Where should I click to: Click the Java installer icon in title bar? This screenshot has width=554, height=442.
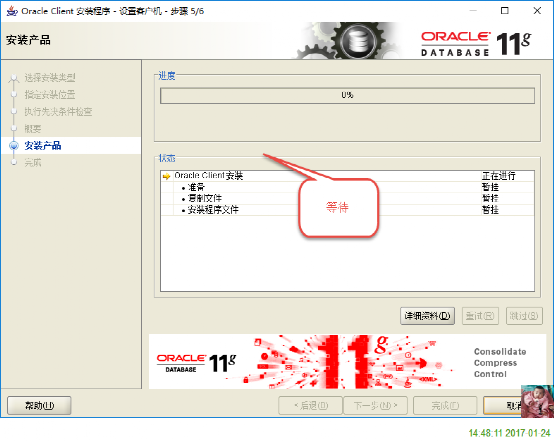pyautogui.click(x=12, y=11)
